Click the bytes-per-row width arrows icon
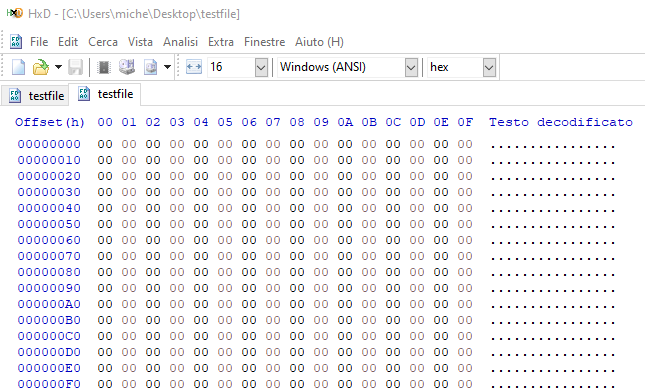645x392 pixels. [x=193, y=67]
